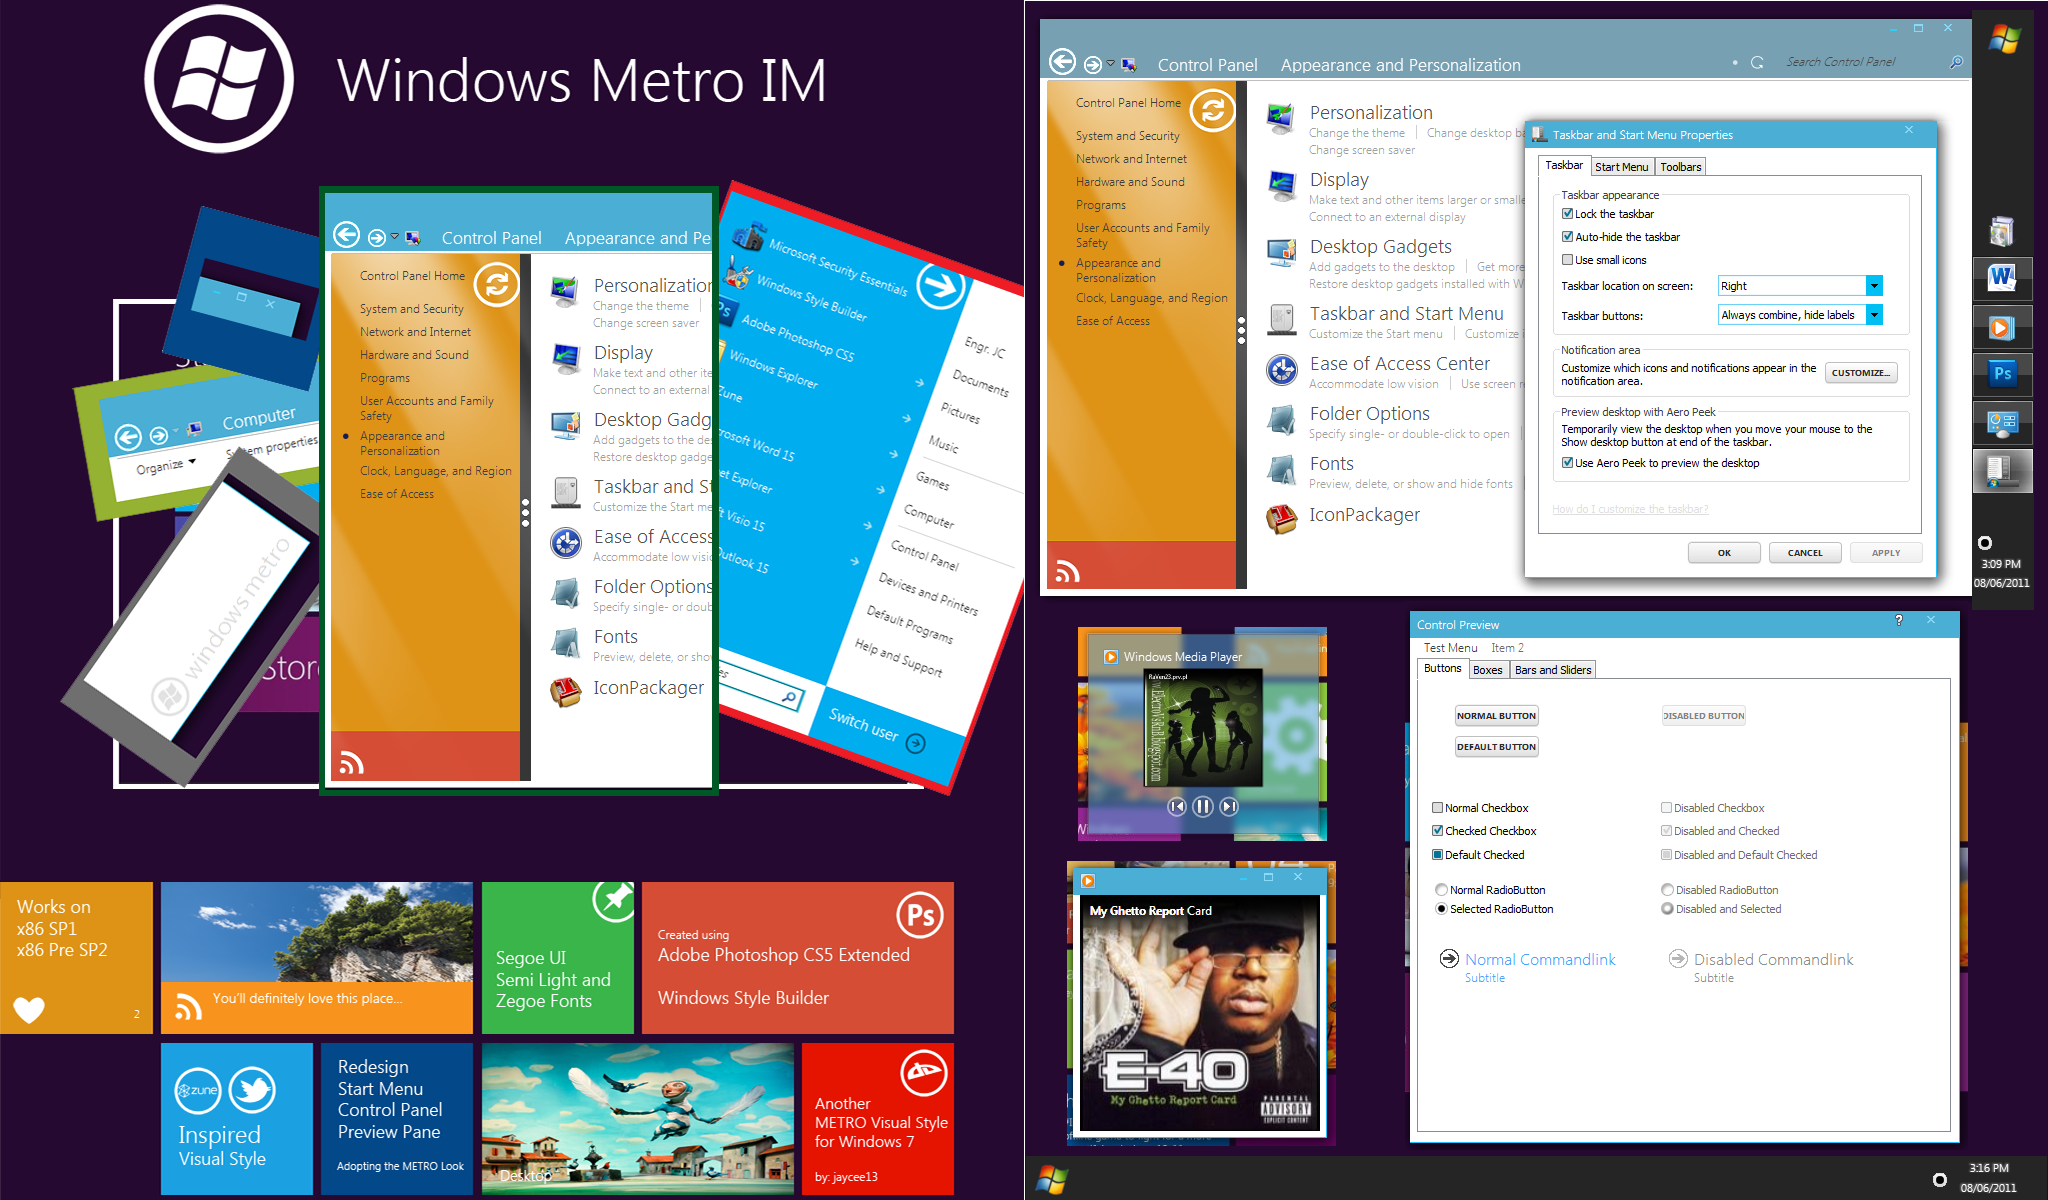Click the Control Panel icon on vertical taskbar
The height and width of the screenshot is (1200, 2048).
2002,422
